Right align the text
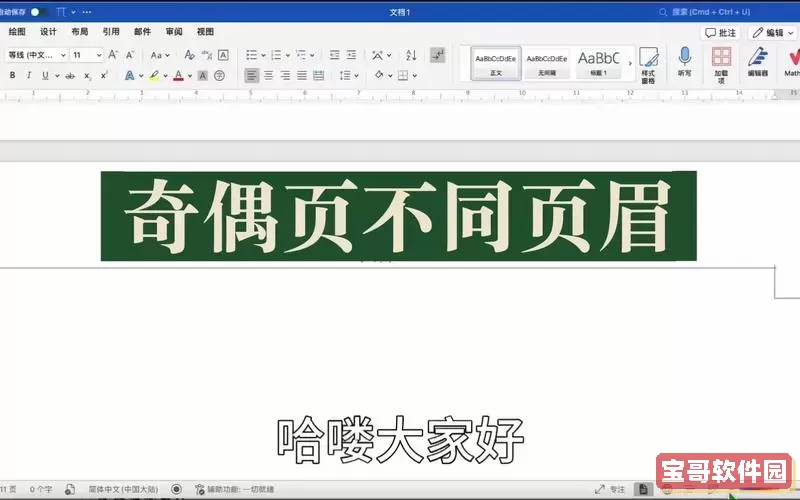Screen dimensions: 800x500 click(x=285, y=76)
